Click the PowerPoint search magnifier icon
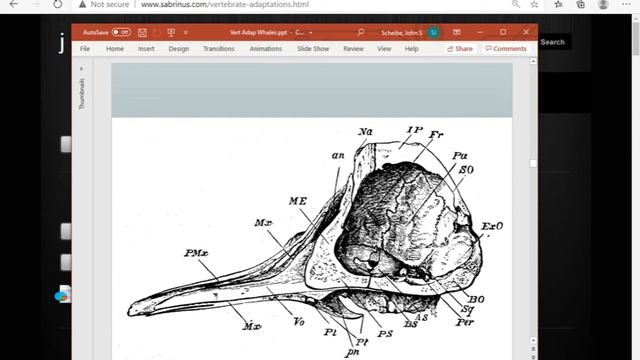 (x=360, y=32)
